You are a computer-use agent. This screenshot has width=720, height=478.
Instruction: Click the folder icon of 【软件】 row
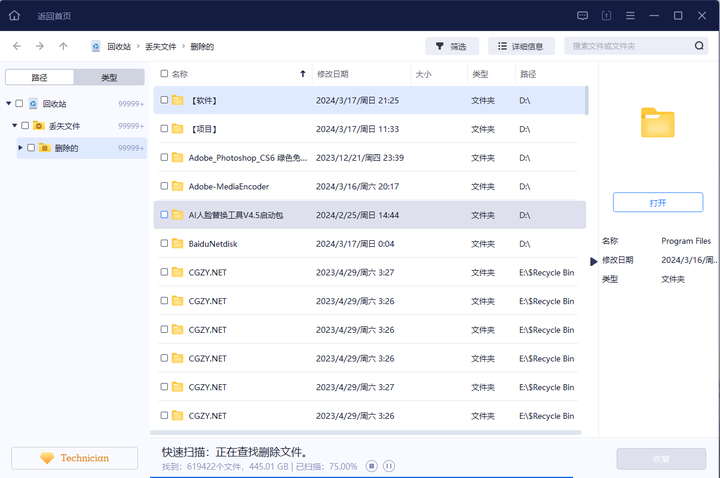pos(178,100)
